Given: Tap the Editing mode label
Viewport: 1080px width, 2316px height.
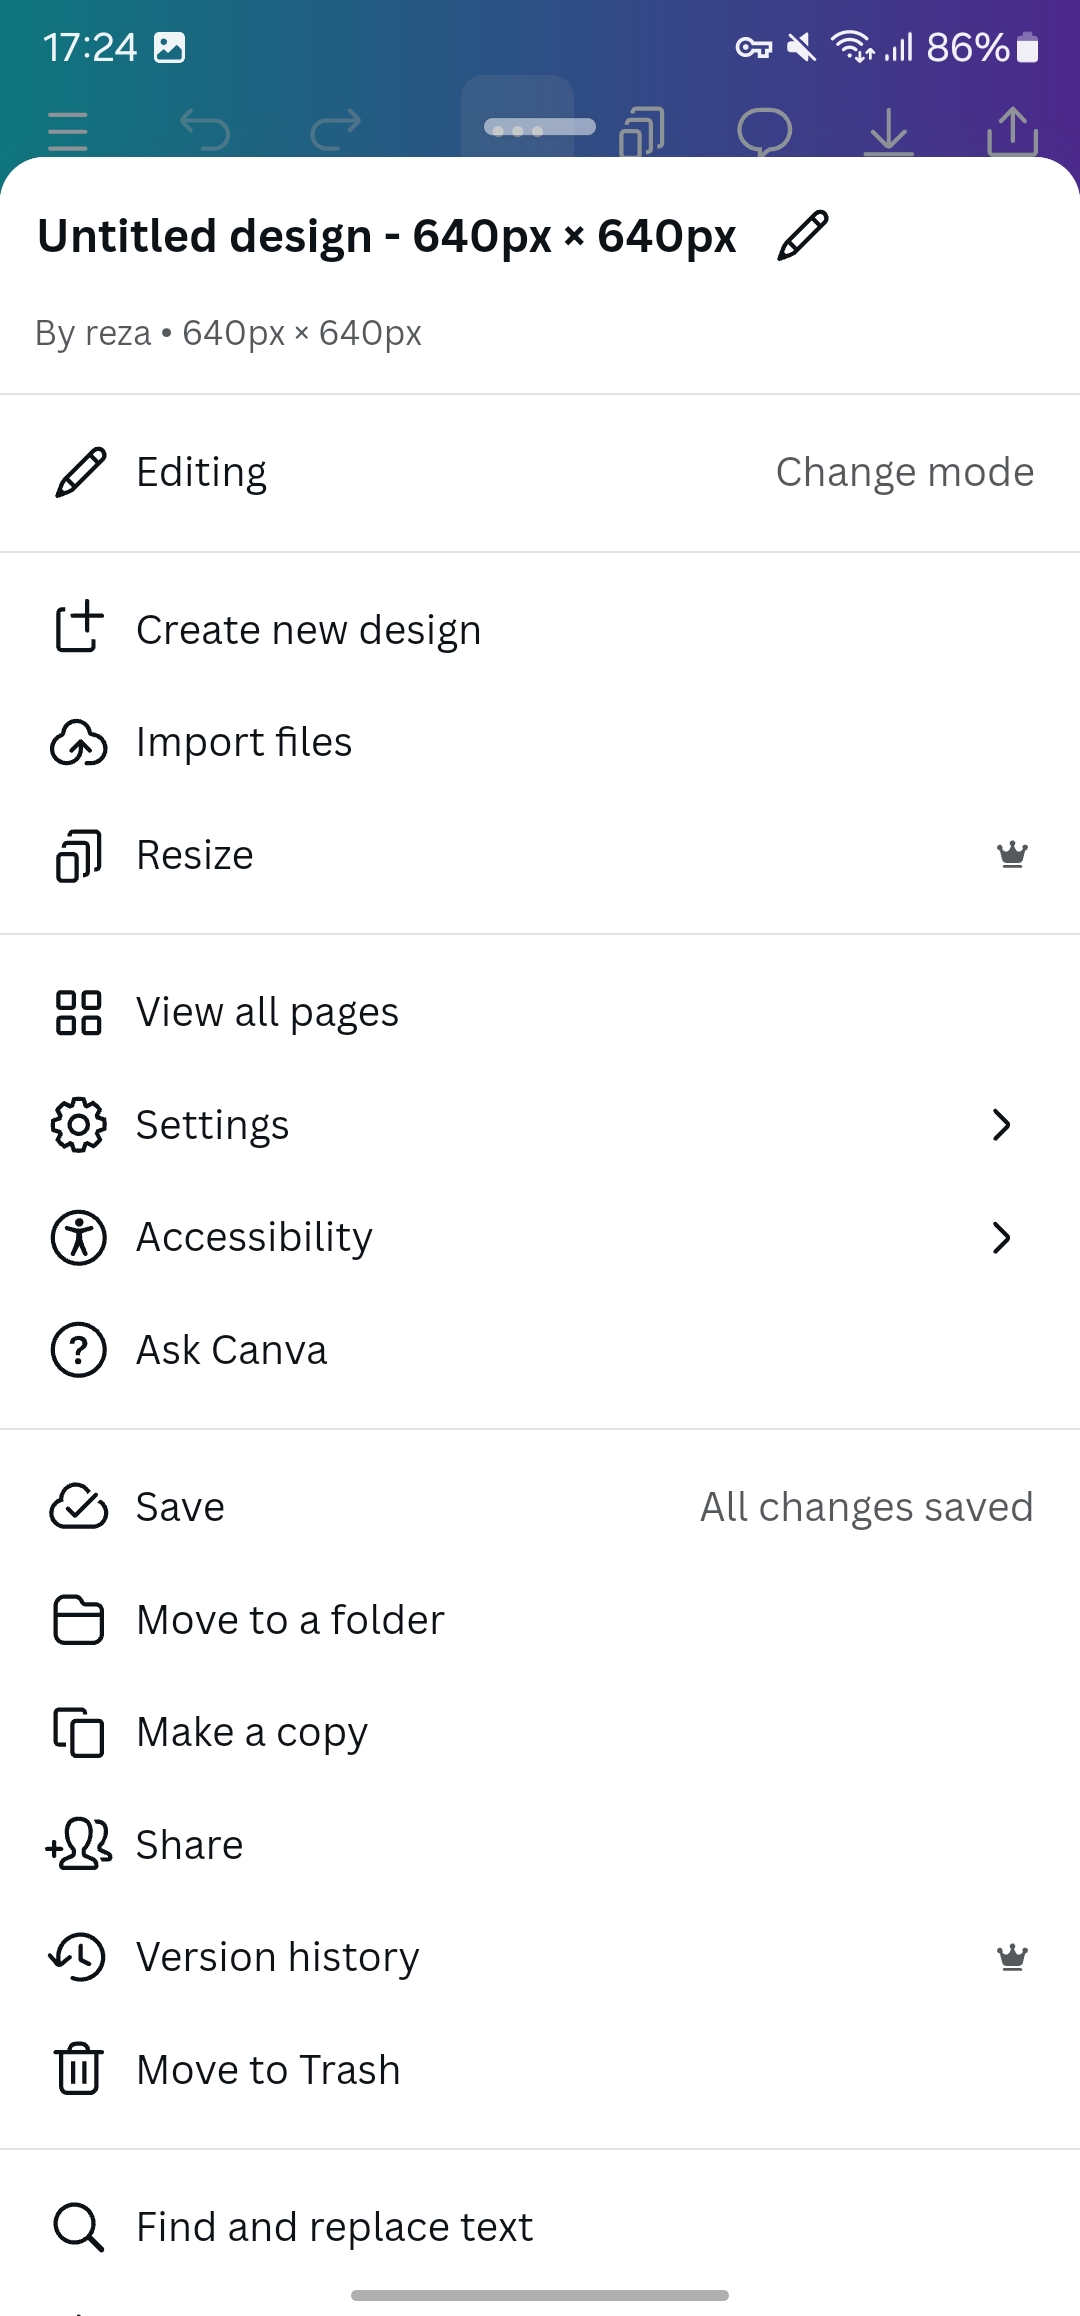Looking at the screenshot, I should tap(202, 472).
